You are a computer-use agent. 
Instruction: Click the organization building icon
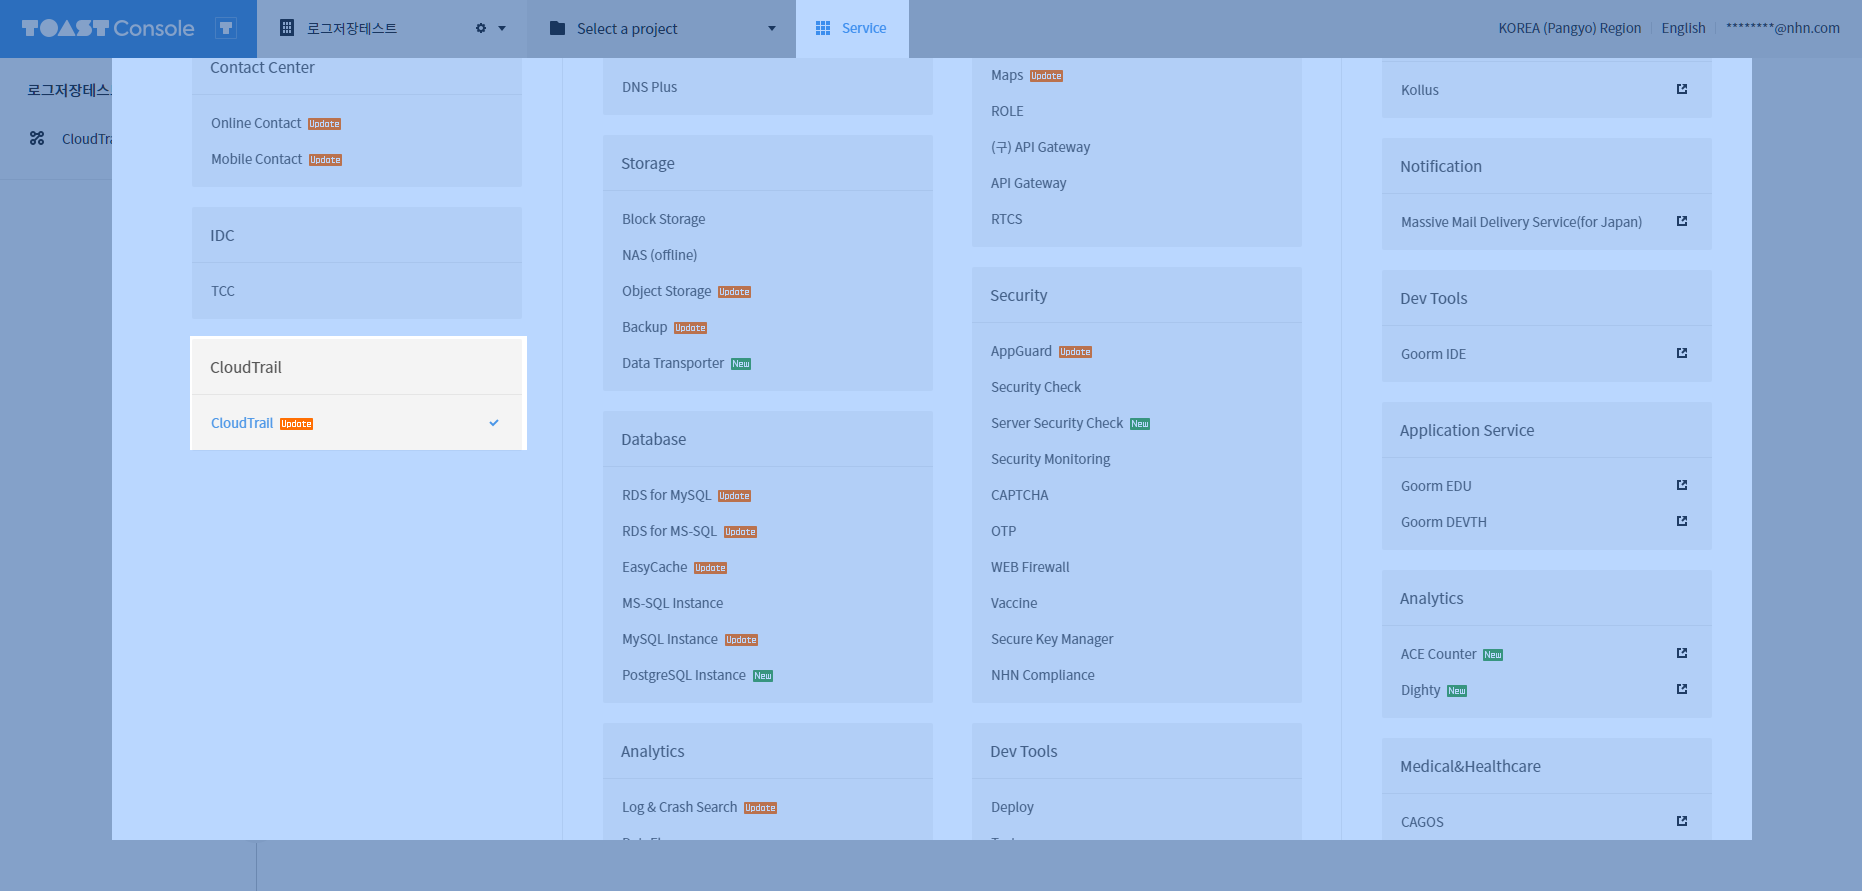[287, 28]
